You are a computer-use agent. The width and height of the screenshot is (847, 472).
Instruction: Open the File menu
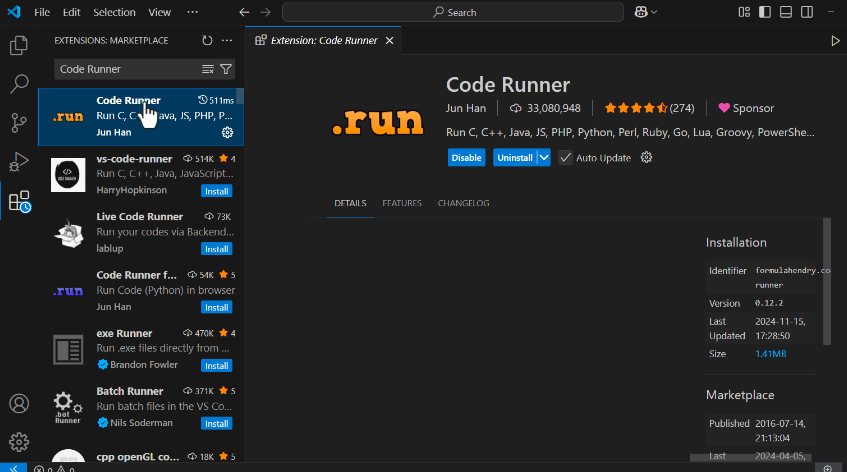(42, 12)
